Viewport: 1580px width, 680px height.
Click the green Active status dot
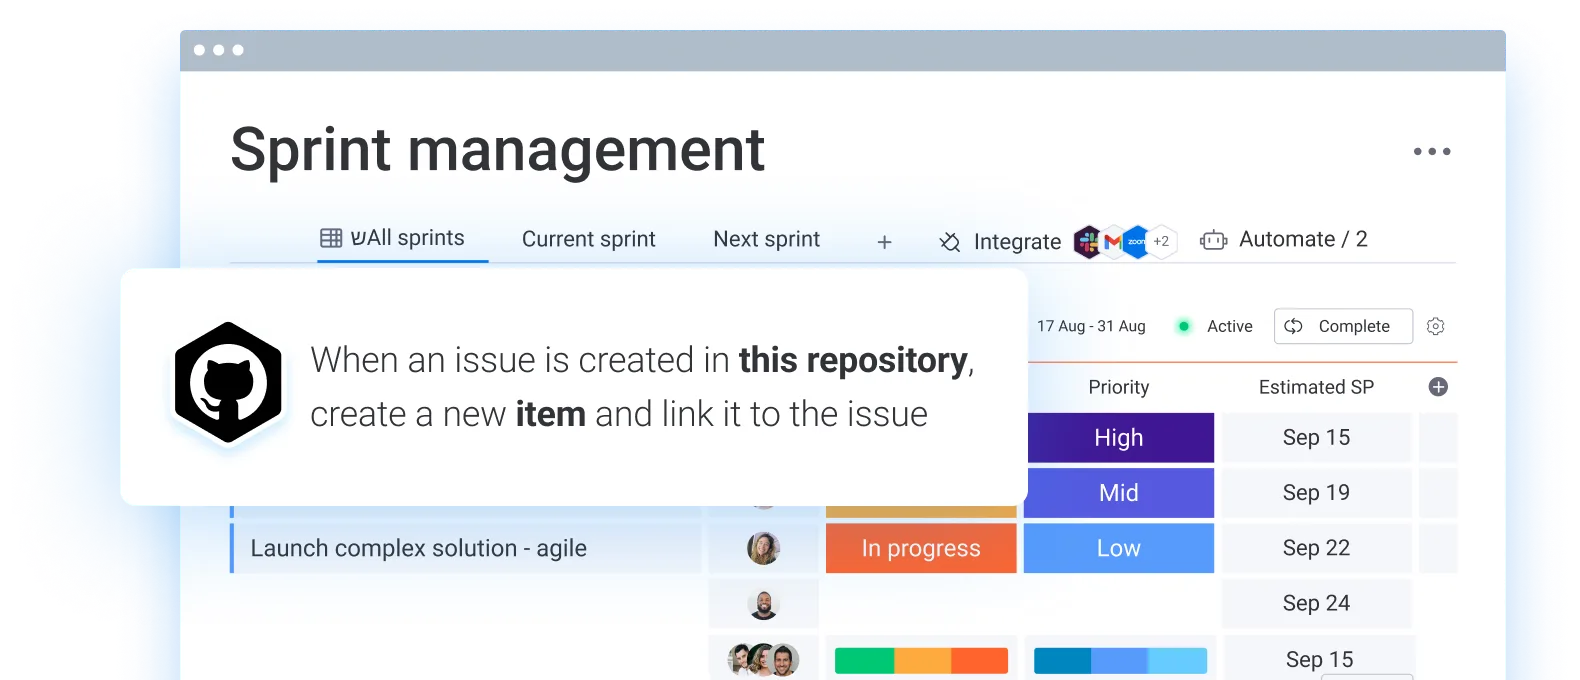[x=1184, y=326]
